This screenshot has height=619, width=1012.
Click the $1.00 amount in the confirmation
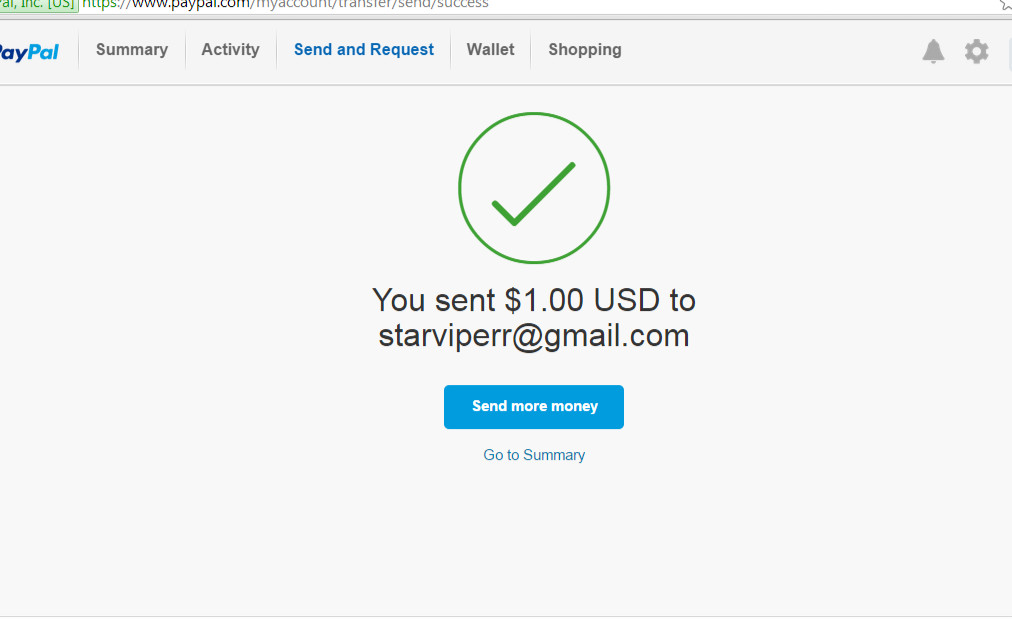coord(544,300)
